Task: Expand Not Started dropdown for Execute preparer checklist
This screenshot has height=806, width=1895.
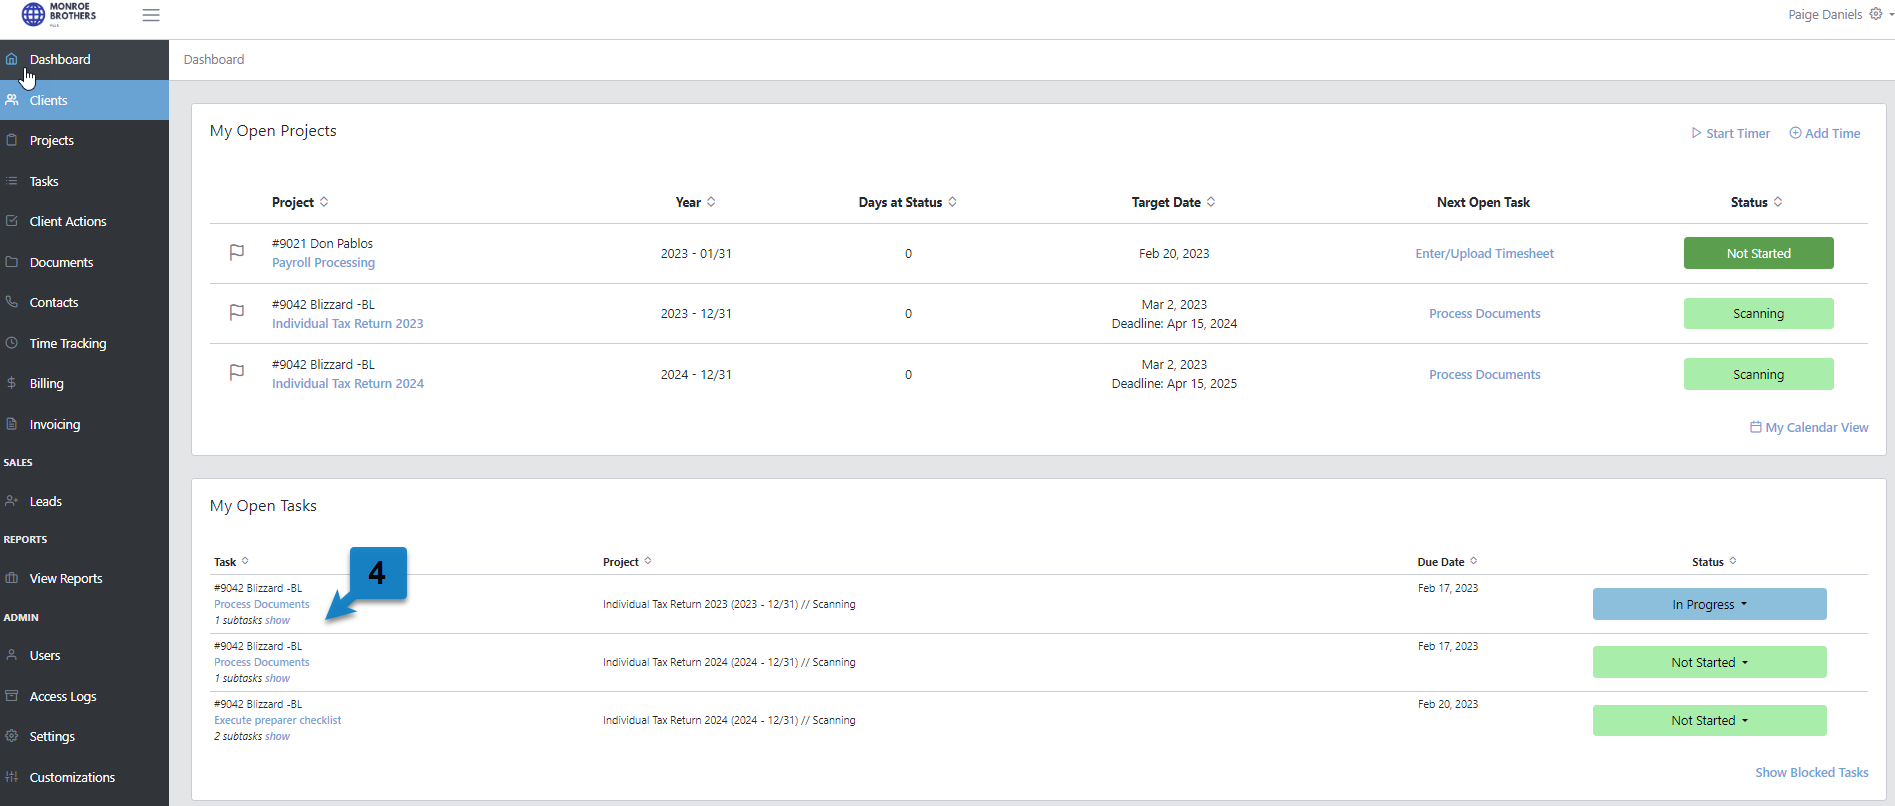Action: [x=1709, y=720]
